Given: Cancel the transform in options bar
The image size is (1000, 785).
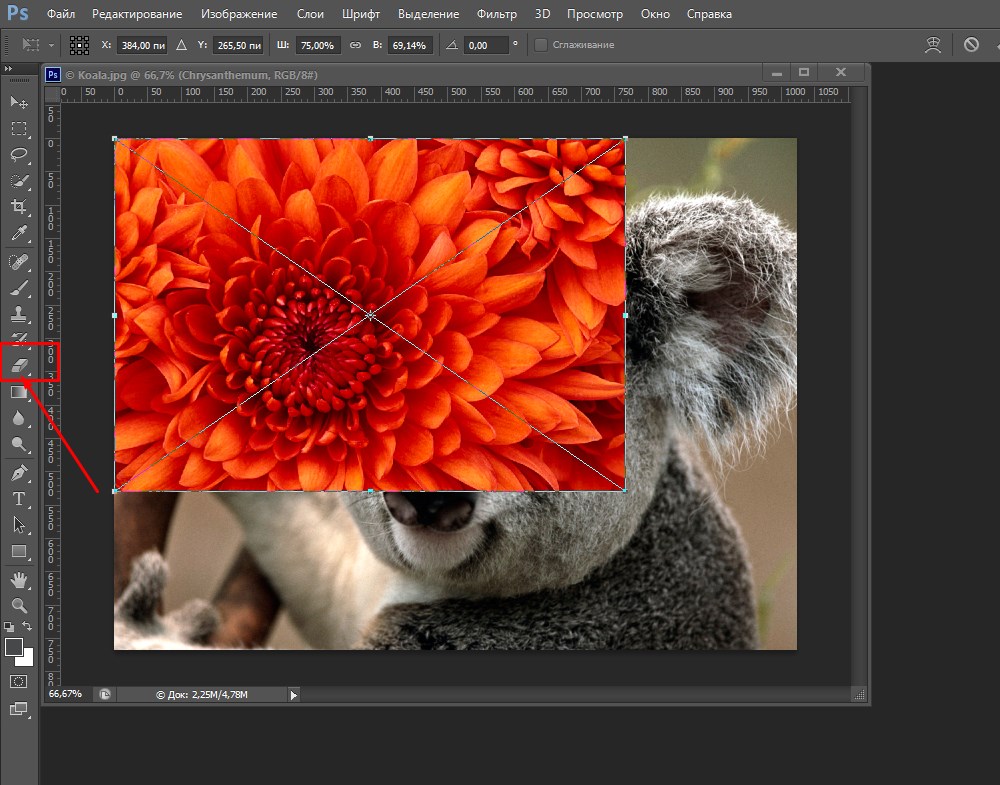Looking at the screenshot, I should pos(971,45).
